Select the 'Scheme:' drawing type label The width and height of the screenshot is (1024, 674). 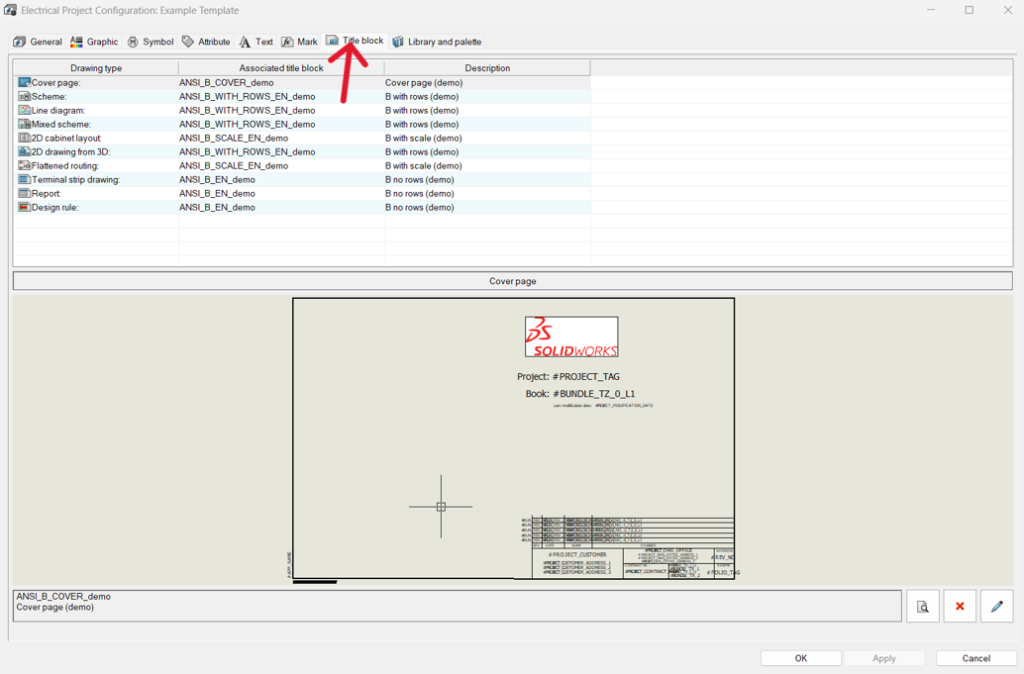49,96
